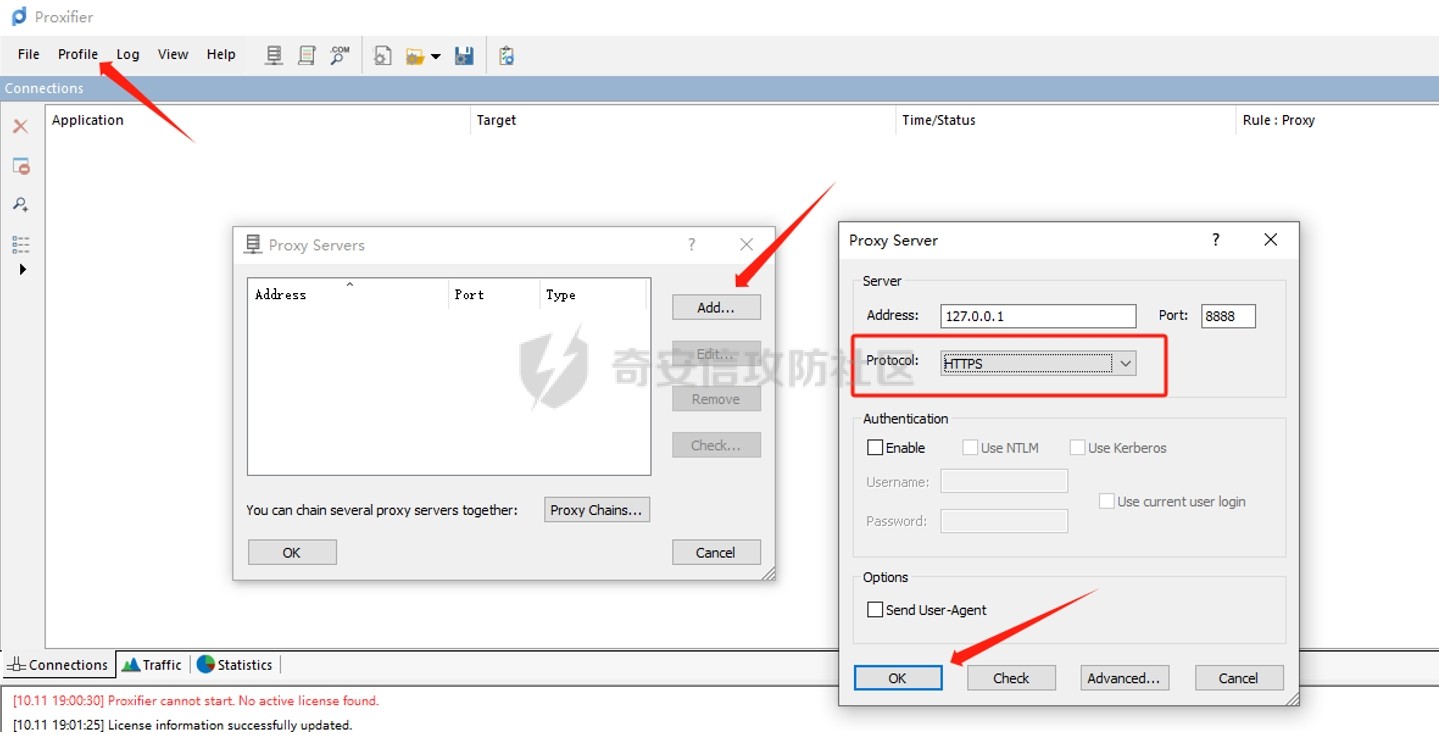Screen dimensions: 1439x735
Task: Click the Check... button in Proxy Servers
Action: [716, 445]
